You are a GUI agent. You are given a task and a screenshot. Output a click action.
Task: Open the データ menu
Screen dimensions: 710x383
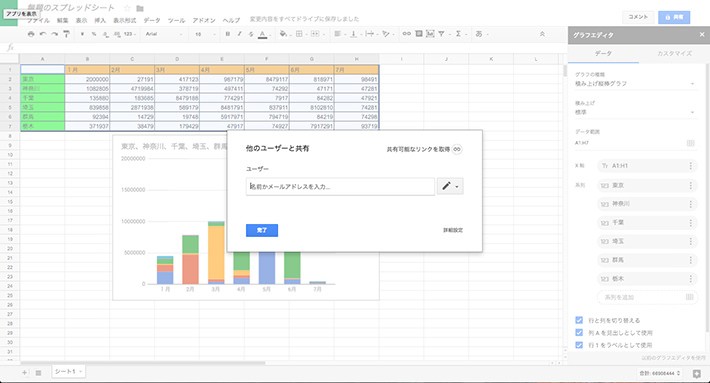coord(152,20)
